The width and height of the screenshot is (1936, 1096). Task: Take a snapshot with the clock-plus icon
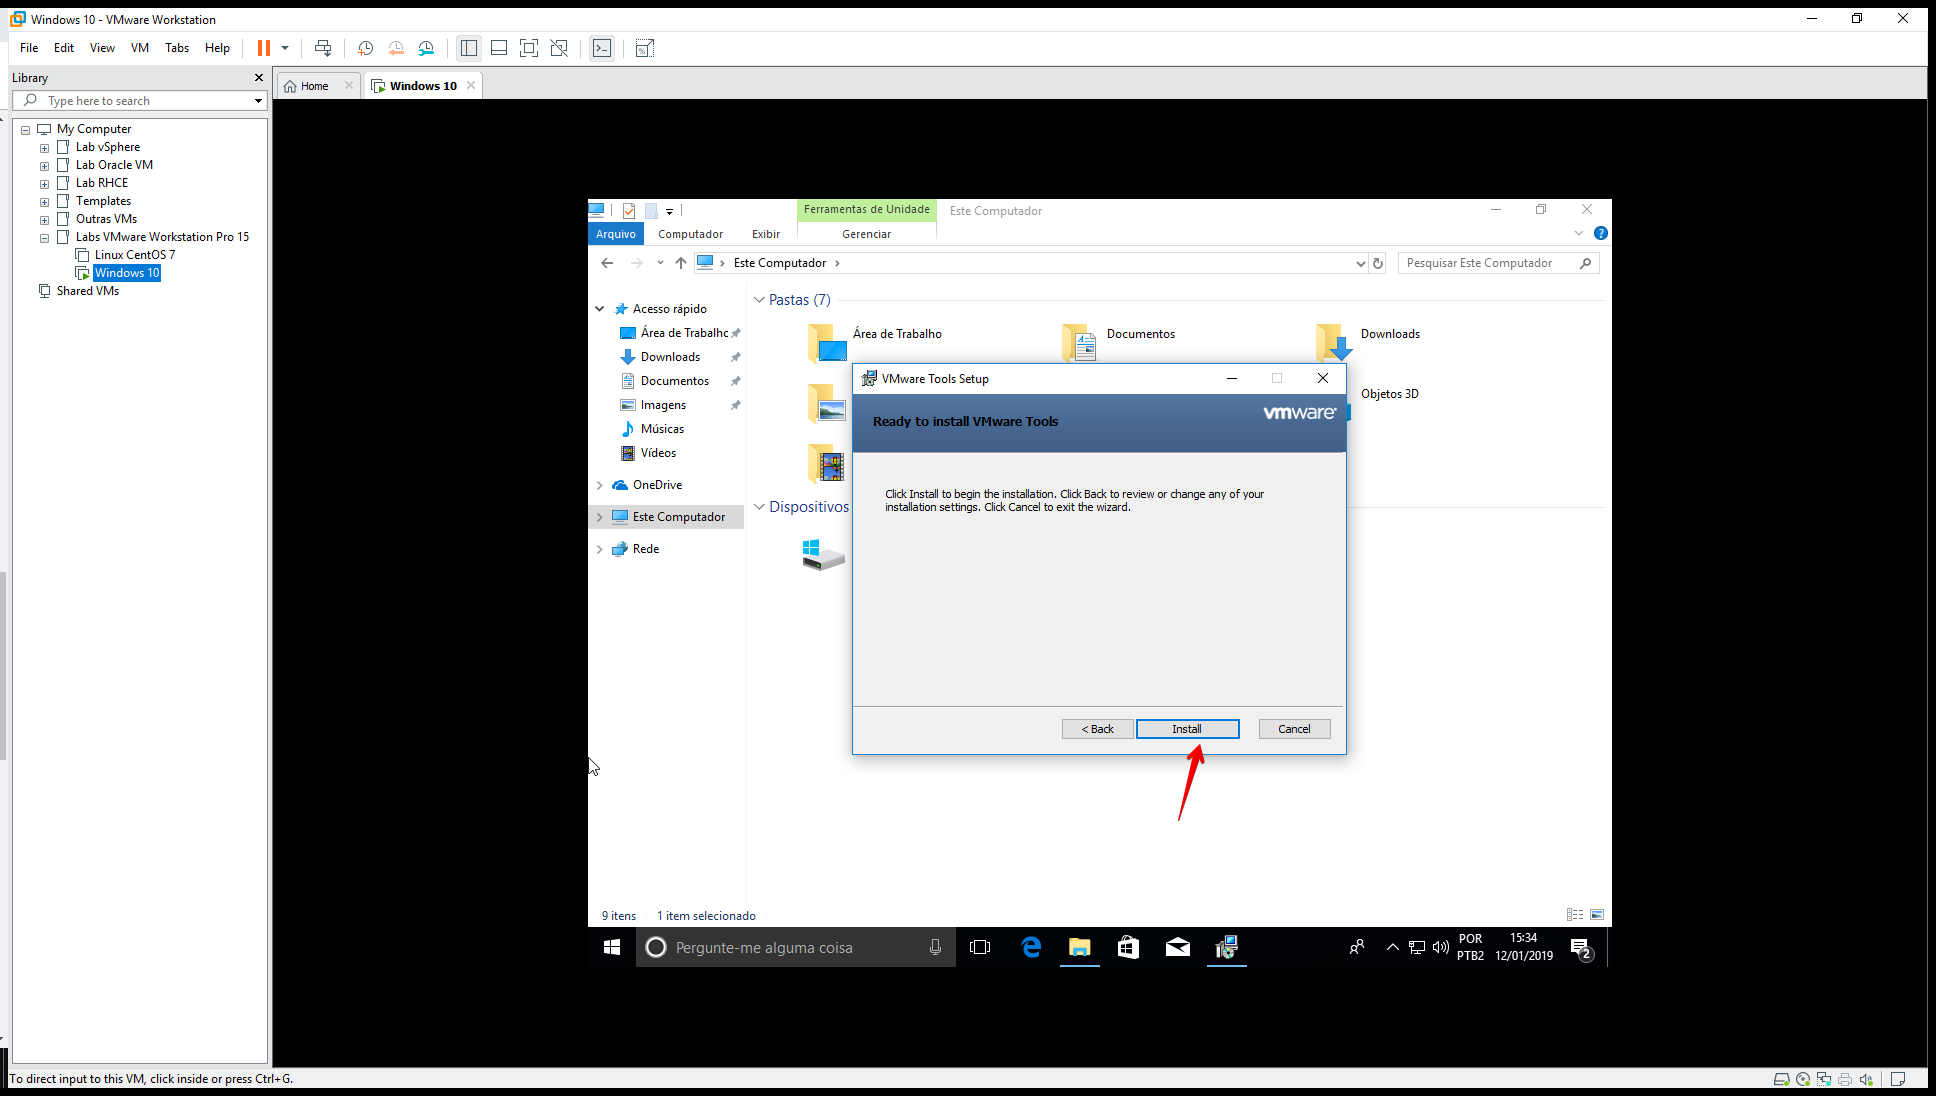point(366,48)
